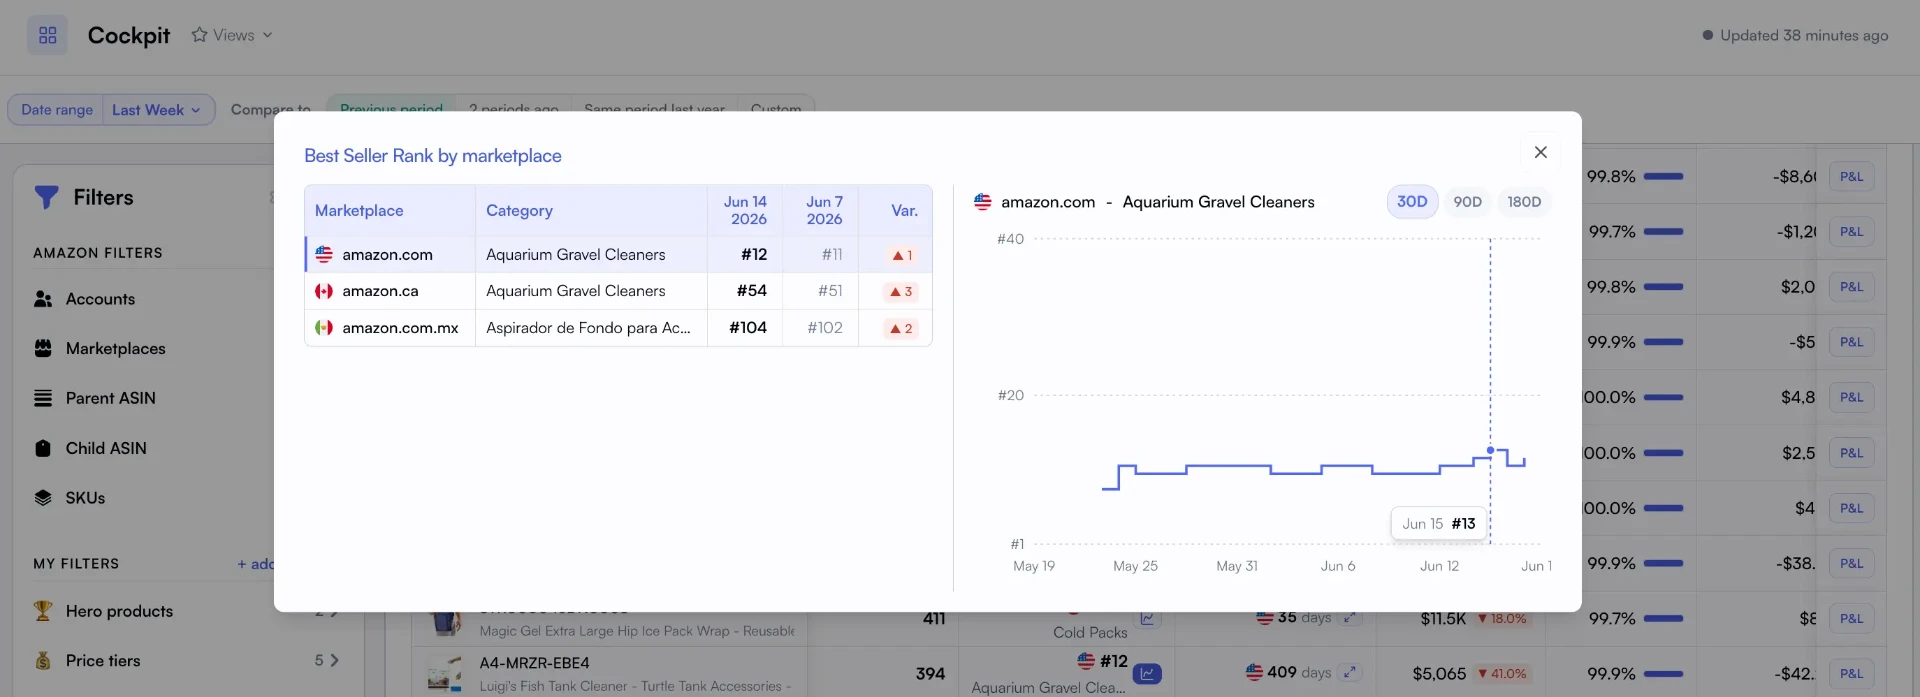Click the progress bar beside 99.8% top row

1663,177
